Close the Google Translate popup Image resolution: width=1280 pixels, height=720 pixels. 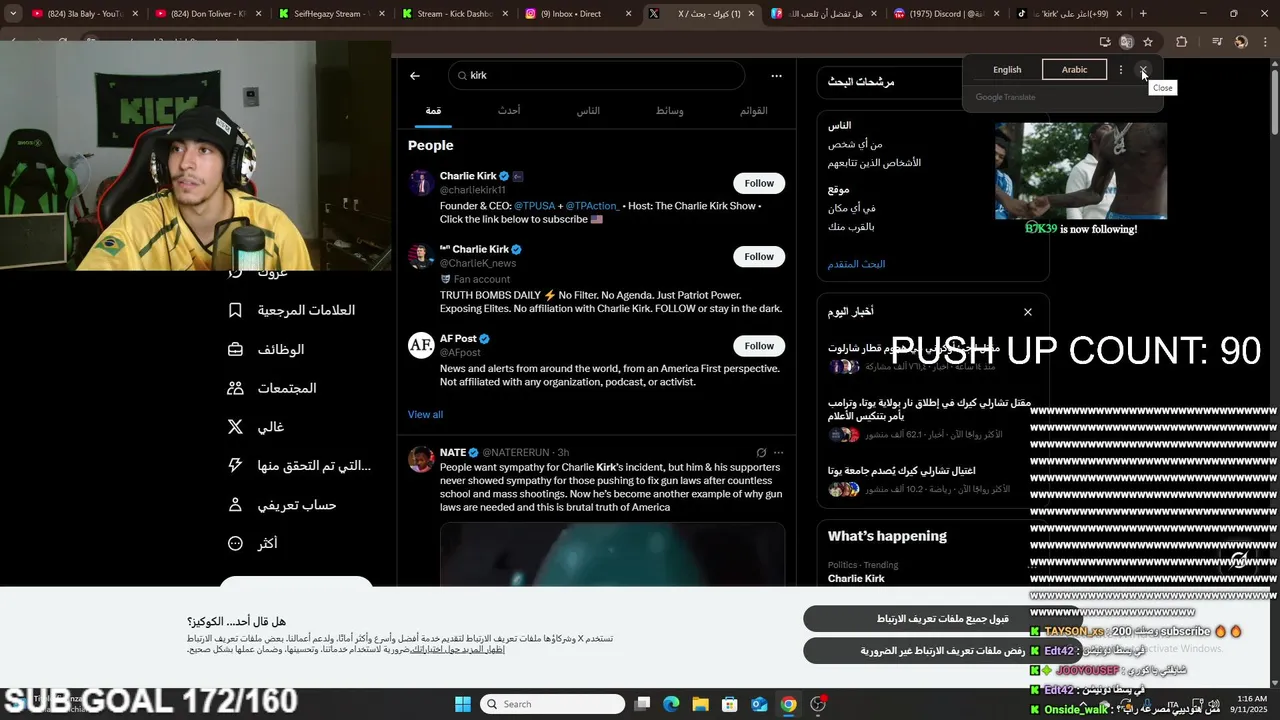[x=1144, y=70]
